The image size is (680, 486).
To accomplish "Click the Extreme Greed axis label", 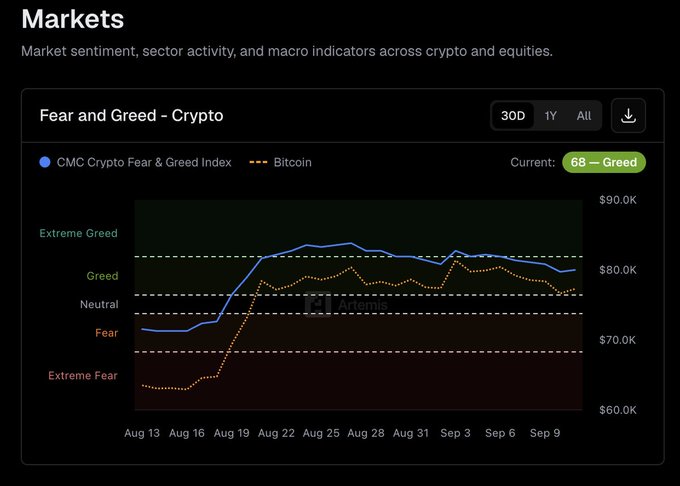I will [78, 233].
